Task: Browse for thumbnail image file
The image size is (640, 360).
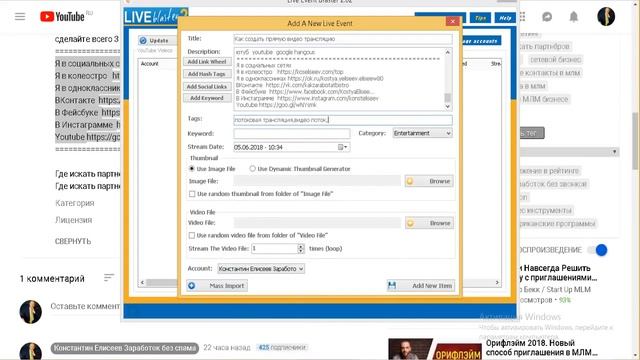Action: (429, 181)
